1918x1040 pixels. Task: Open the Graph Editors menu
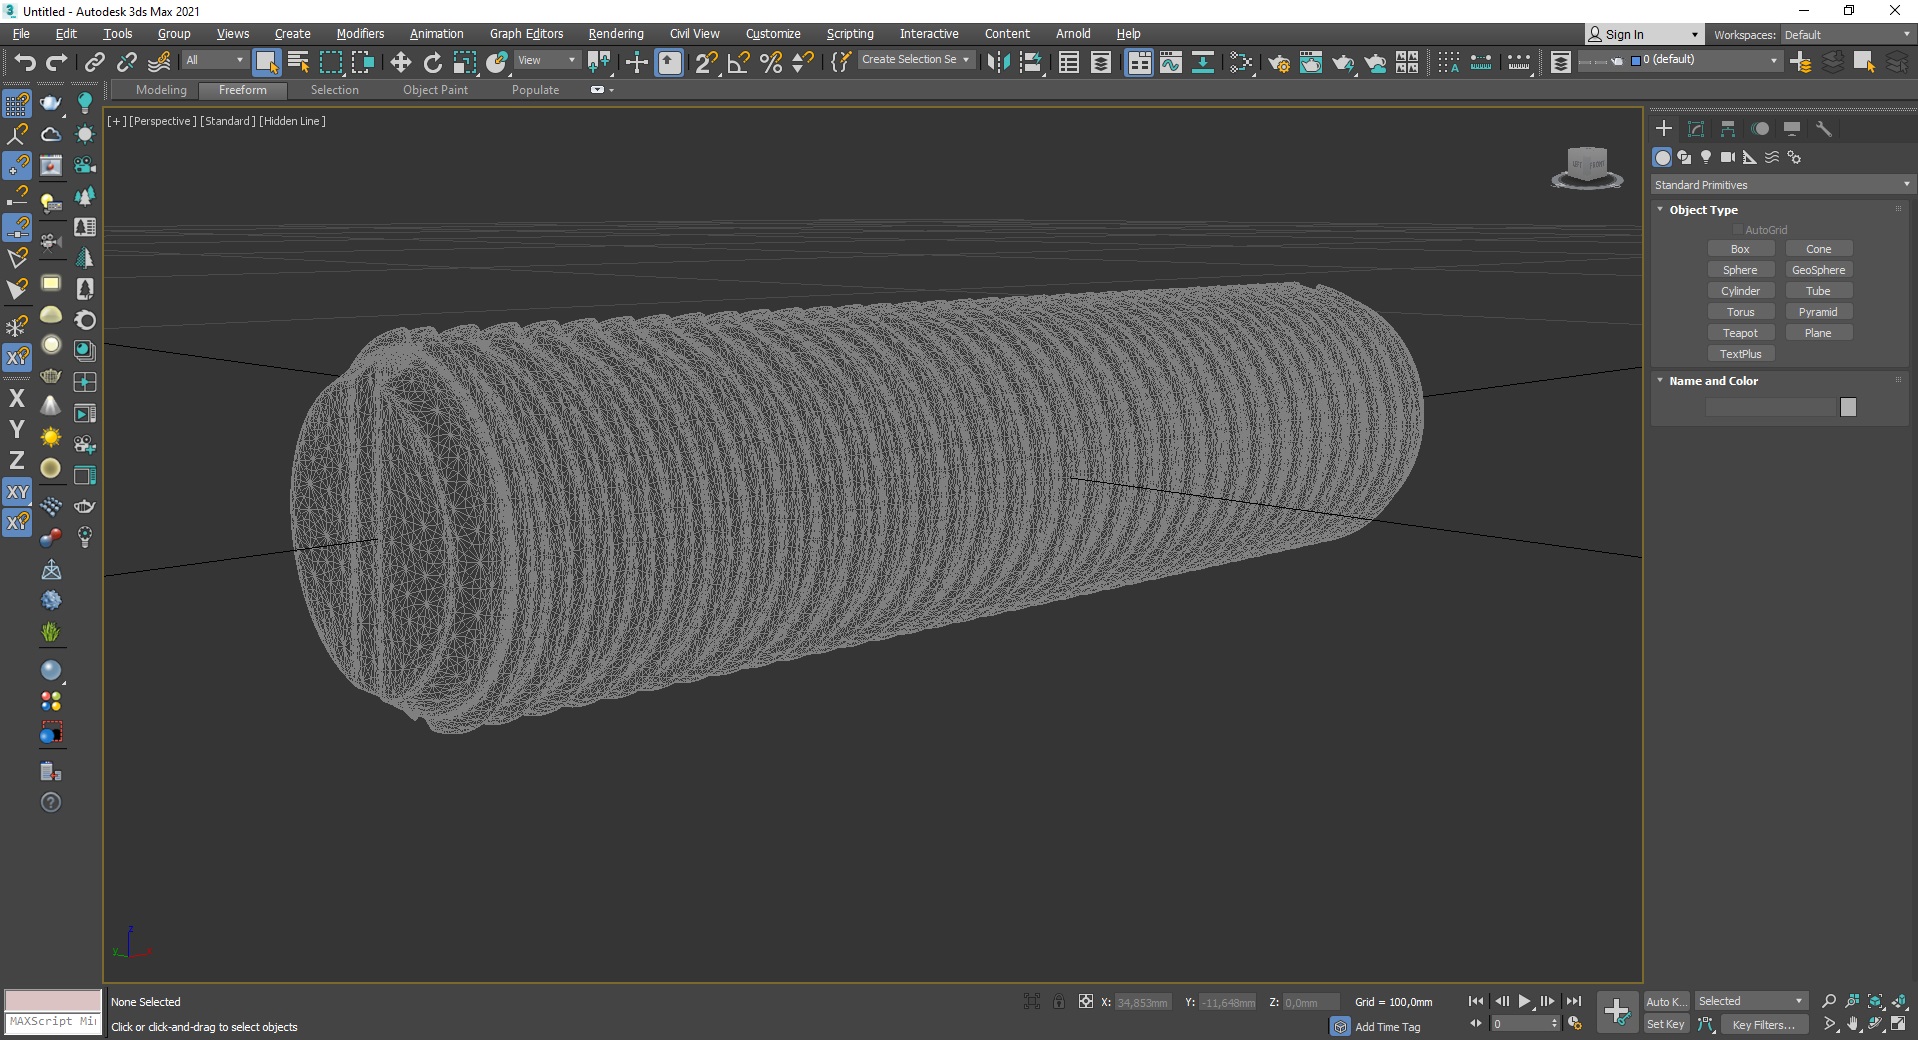pyautogui.click(x=526, y=33)
